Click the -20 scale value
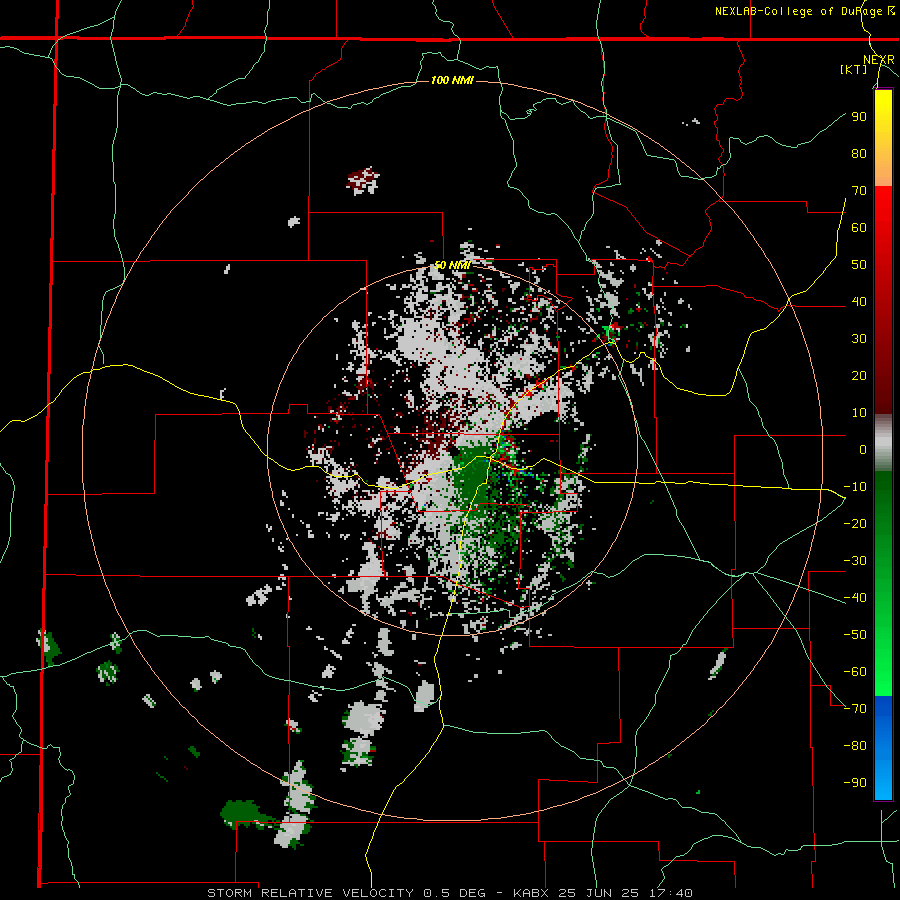The width and height of the screenshot is (900, 900). (855, 523)
